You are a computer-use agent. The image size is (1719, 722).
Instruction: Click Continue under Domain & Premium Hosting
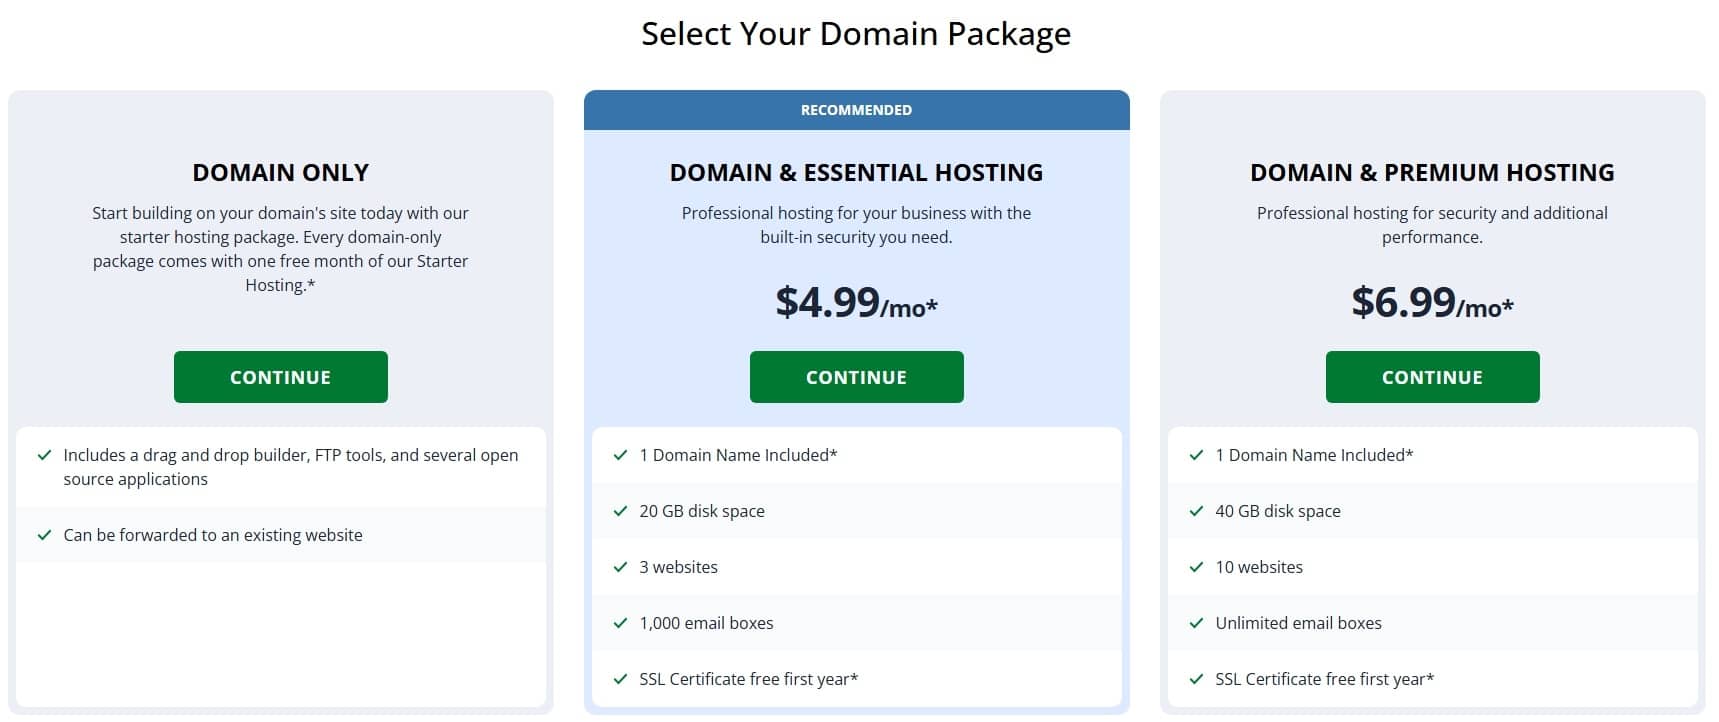(1432, 377)
